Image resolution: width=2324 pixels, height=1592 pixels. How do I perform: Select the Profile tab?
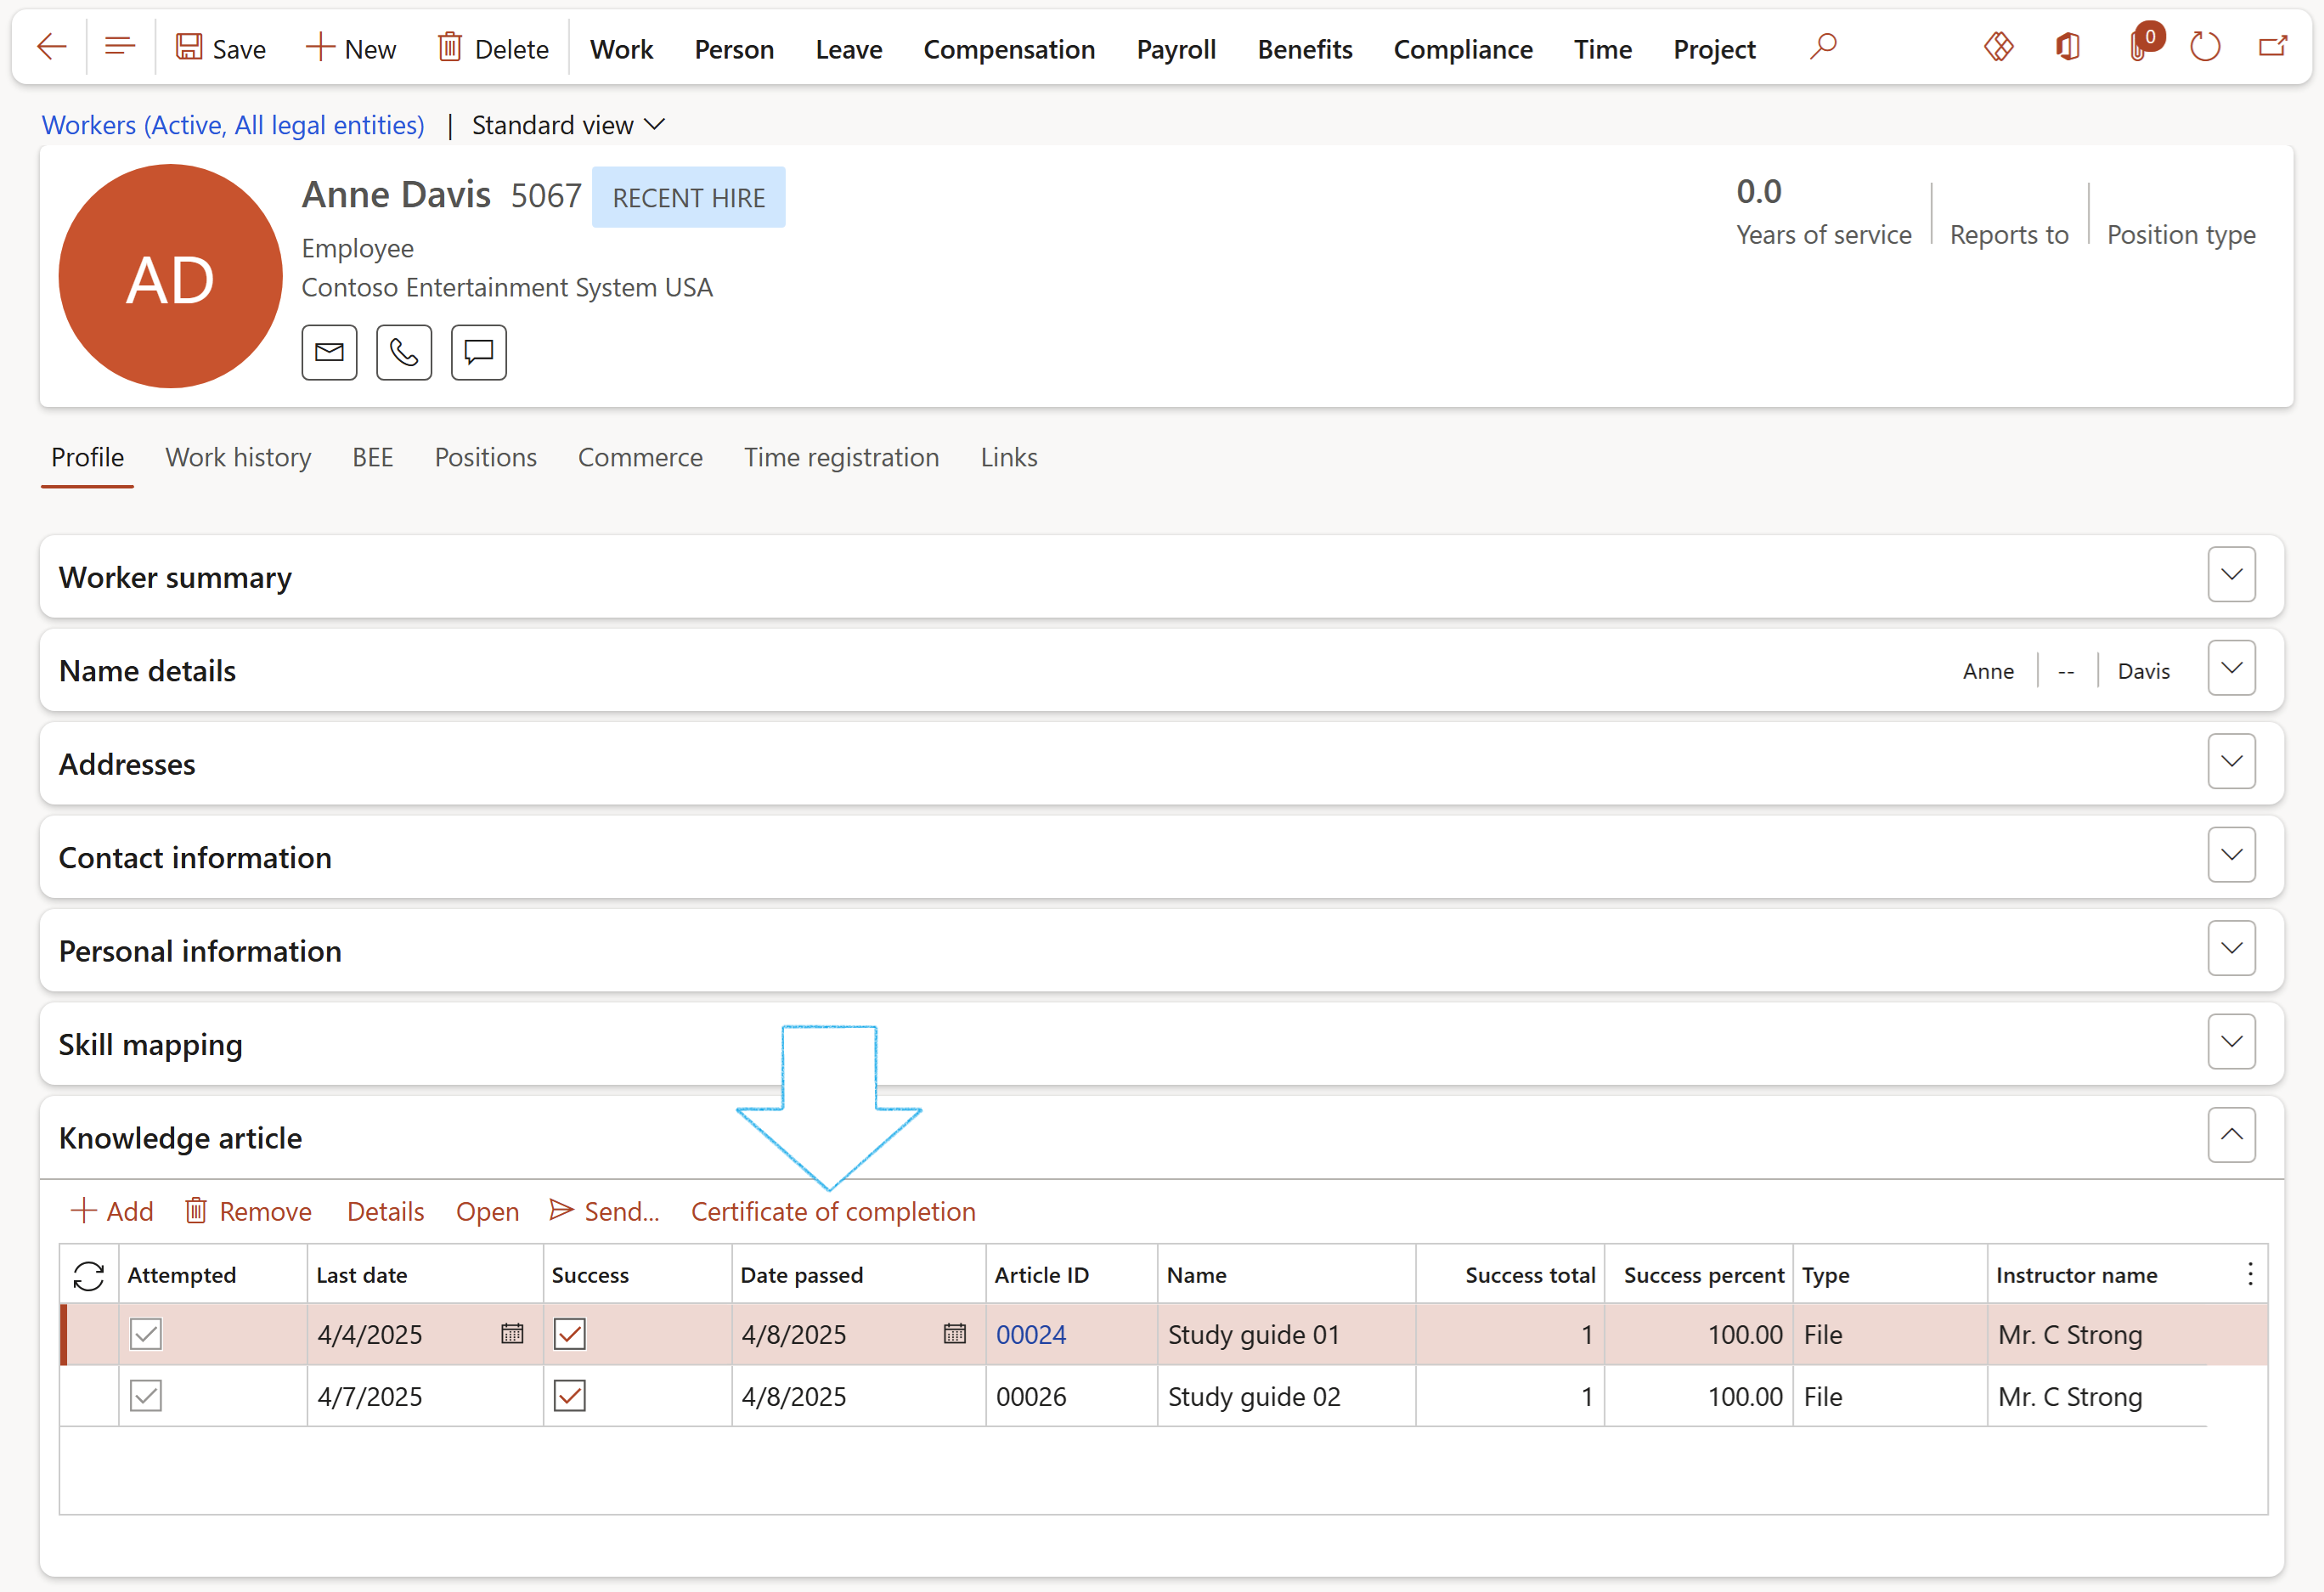87,457
